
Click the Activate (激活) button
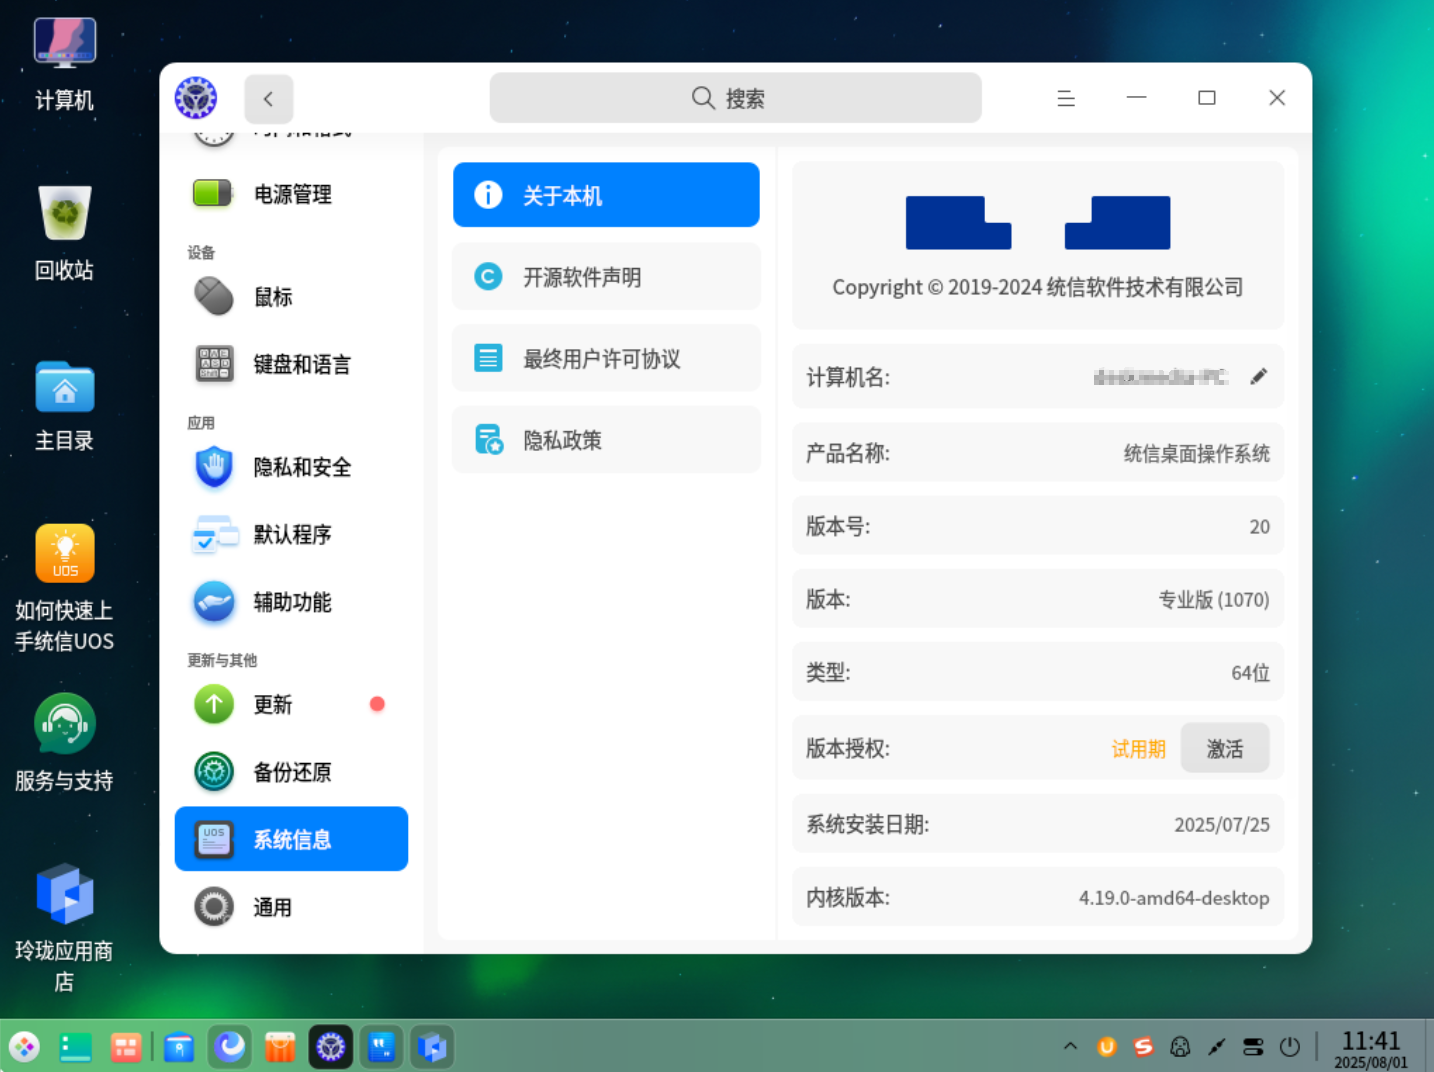point(1225,748)
